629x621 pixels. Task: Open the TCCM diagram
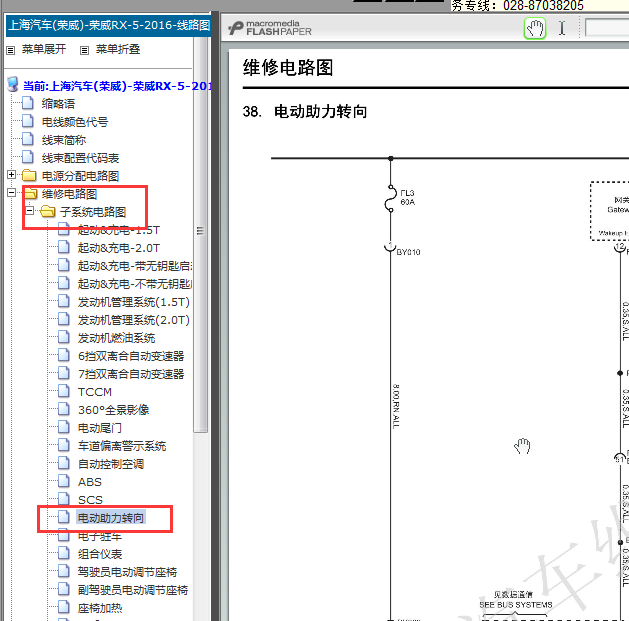[95, 392]
